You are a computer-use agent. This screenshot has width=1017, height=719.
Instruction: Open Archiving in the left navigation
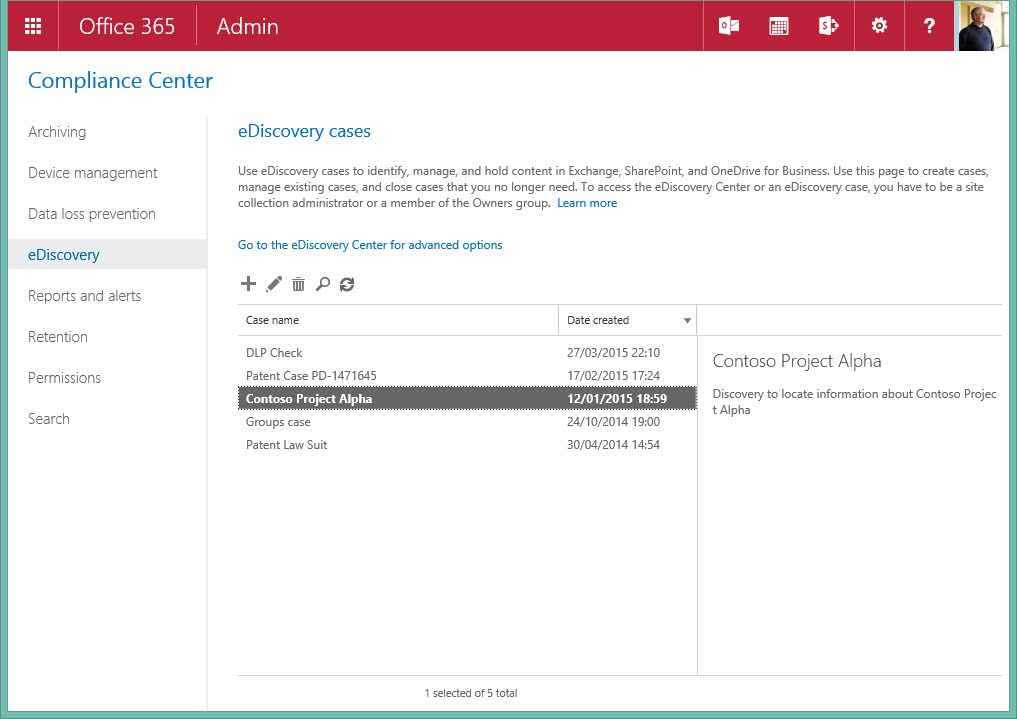tap(57, 132)
